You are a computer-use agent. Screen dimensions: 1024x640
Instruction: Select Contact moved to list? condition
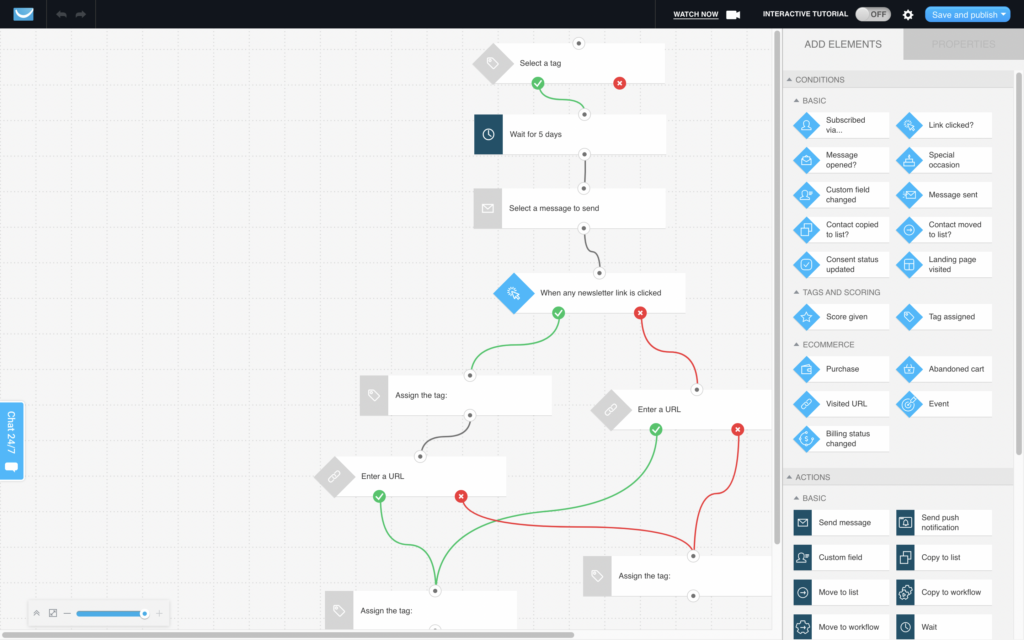(x=944, y=229)
